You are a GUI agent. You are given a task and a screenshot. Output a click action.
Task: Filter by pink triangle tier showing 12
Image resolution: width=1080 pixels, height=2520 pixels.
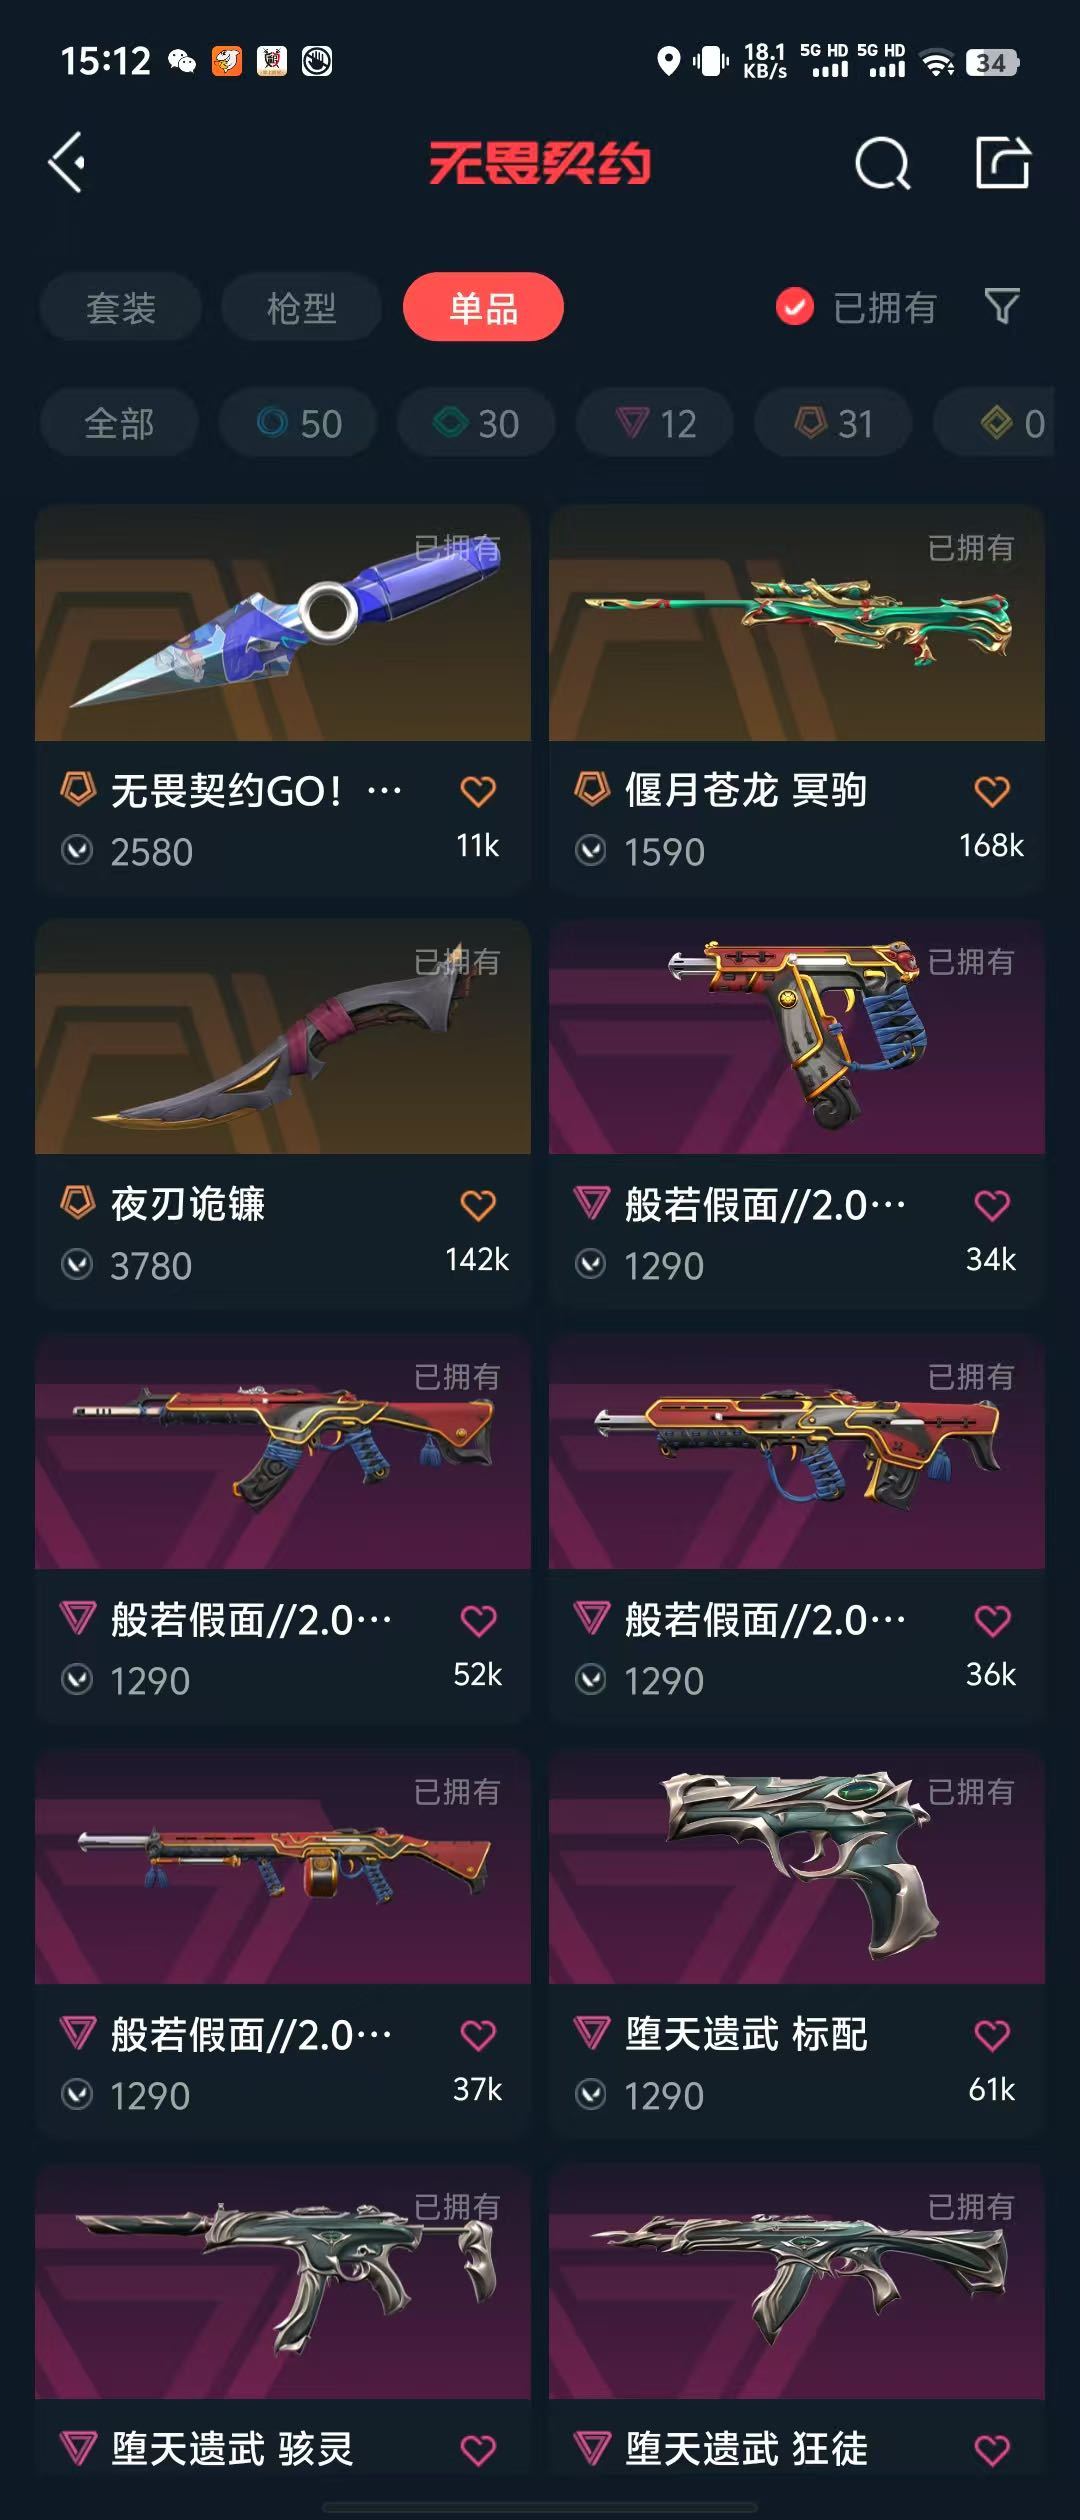coord(655,423)
